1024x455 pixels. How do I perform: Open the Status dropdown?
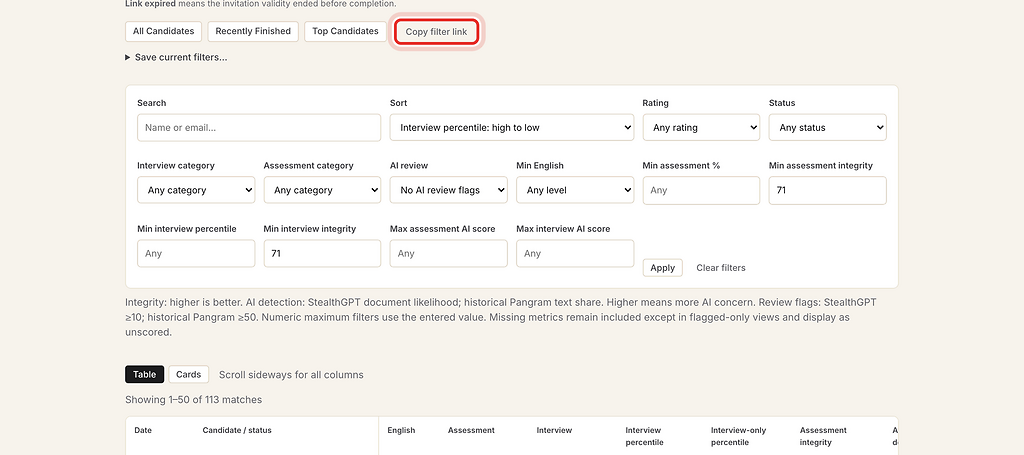[827, 128]
